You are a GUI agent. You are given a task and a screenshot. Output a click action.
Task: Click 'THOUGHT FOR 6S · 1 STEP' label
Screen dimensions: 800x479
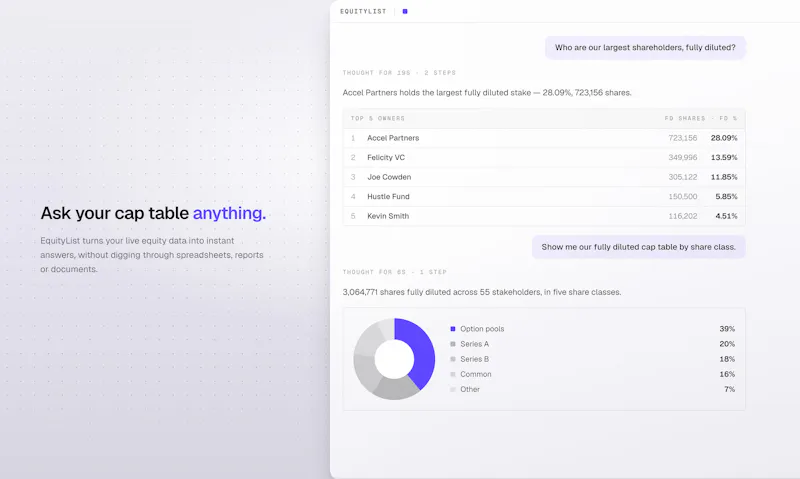(394, 272)
